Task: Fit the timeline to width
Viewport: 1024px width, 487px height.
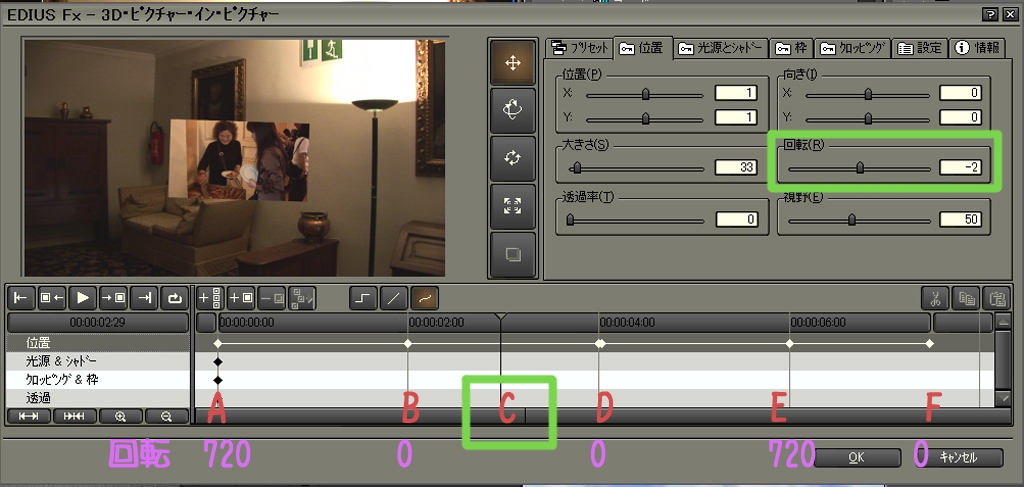Action: 28,416
